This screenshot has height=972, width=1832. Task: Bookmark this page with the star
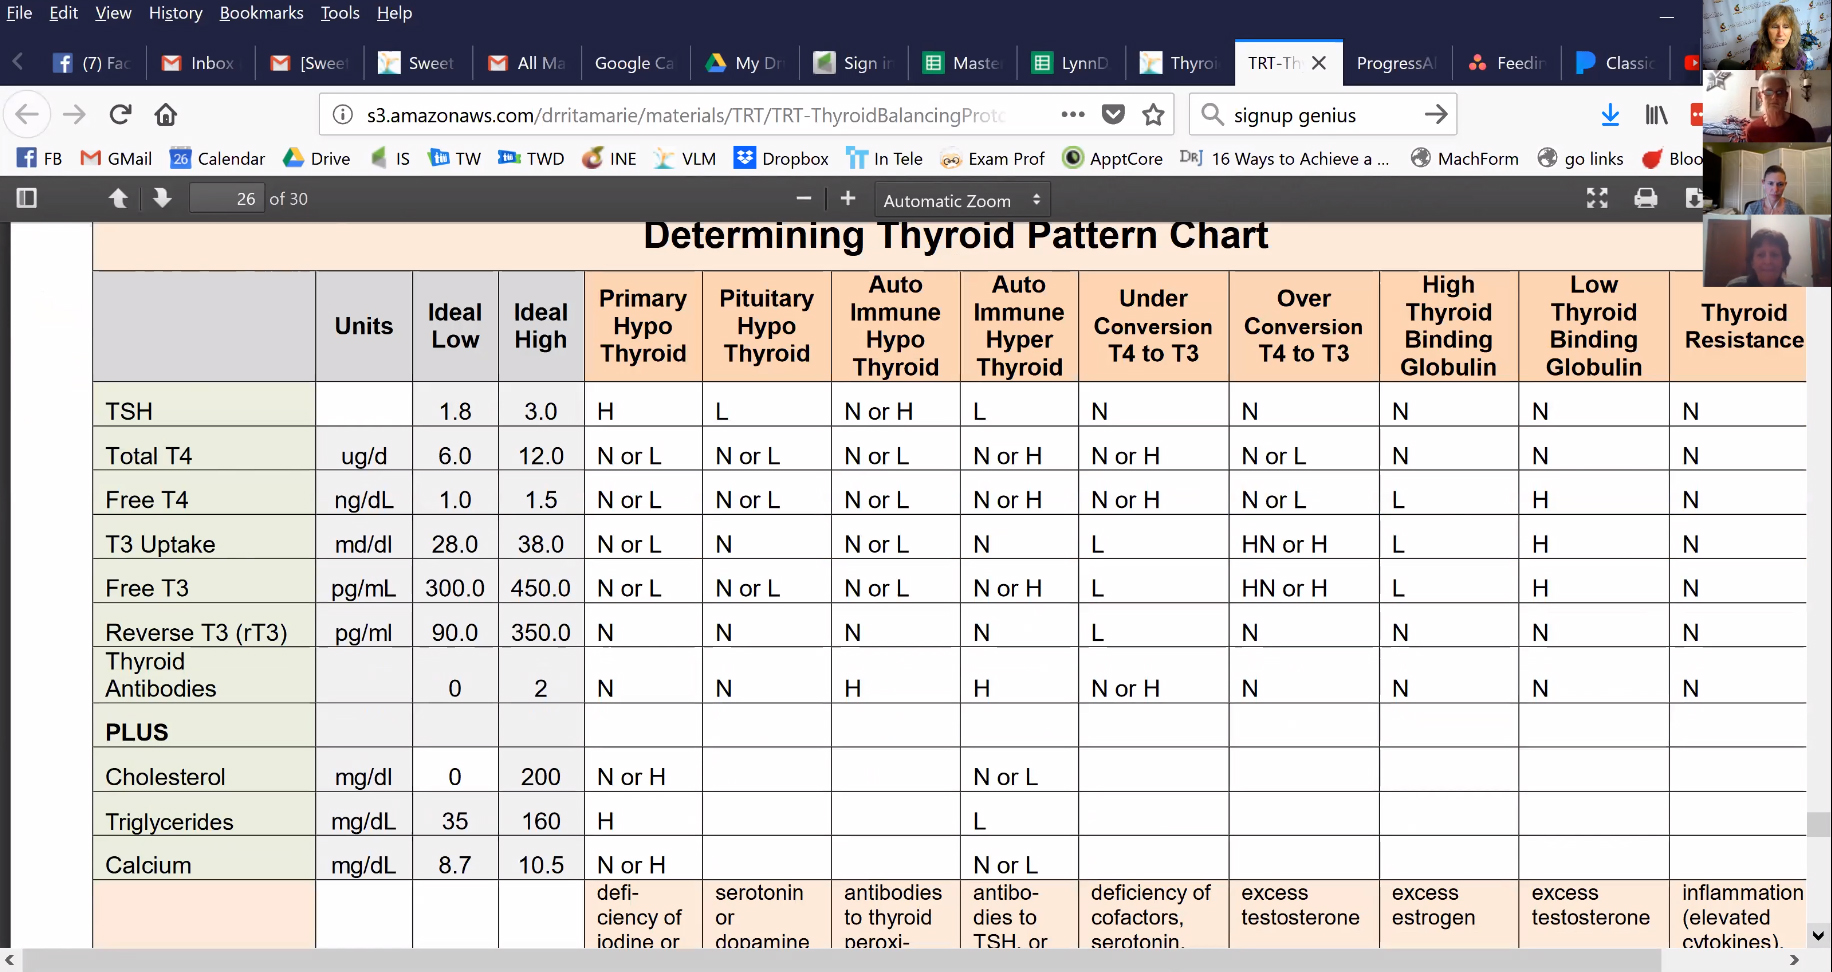tap(1153, 115)
